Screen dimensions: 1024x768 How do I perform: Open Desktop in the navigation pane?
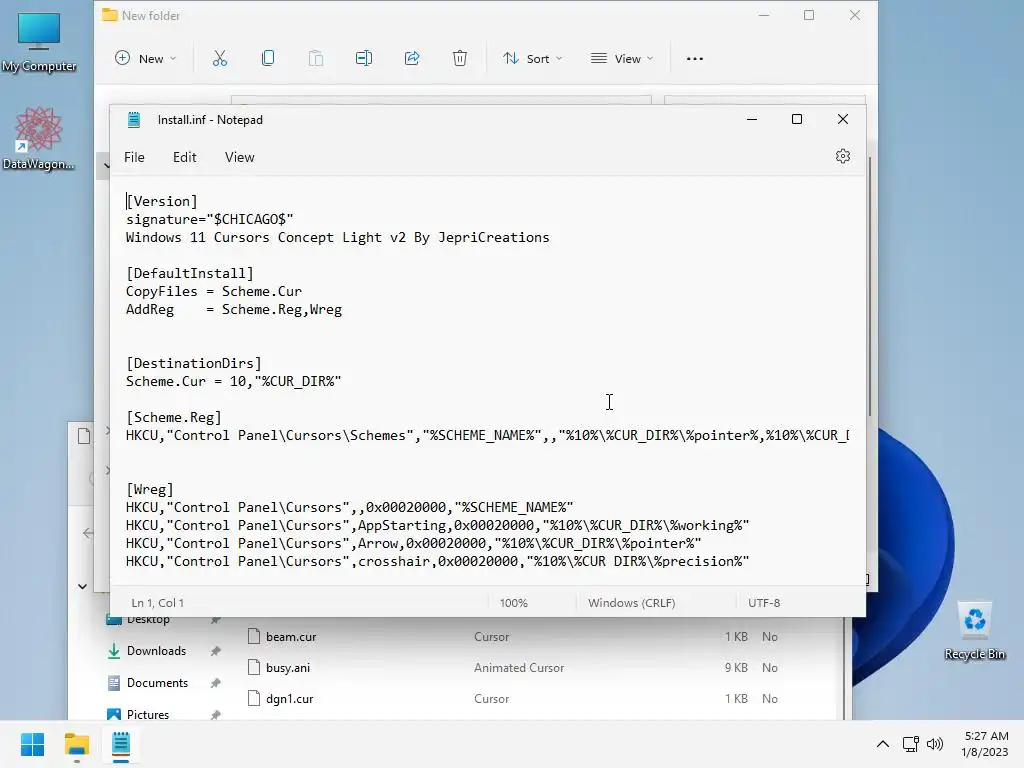148,620
